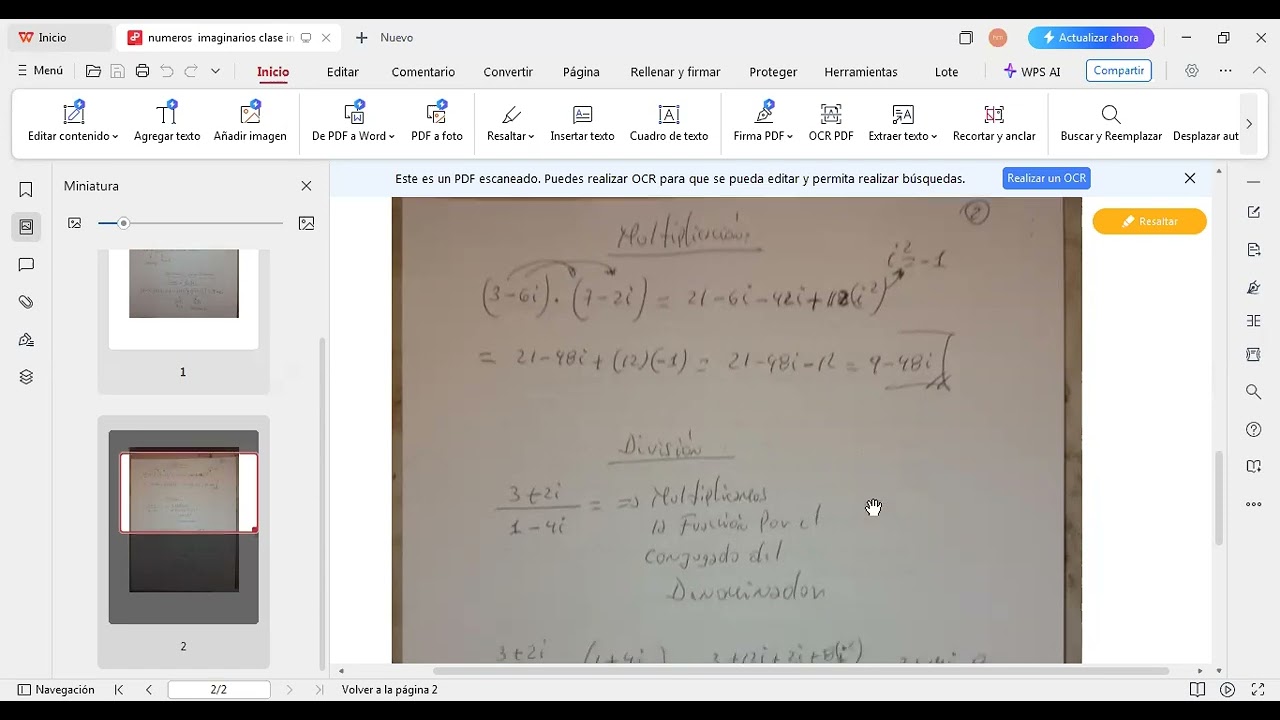The image size is (1280, 720).
Task: Open De PDF a Word dropdown
Action: tap(353, 123)
